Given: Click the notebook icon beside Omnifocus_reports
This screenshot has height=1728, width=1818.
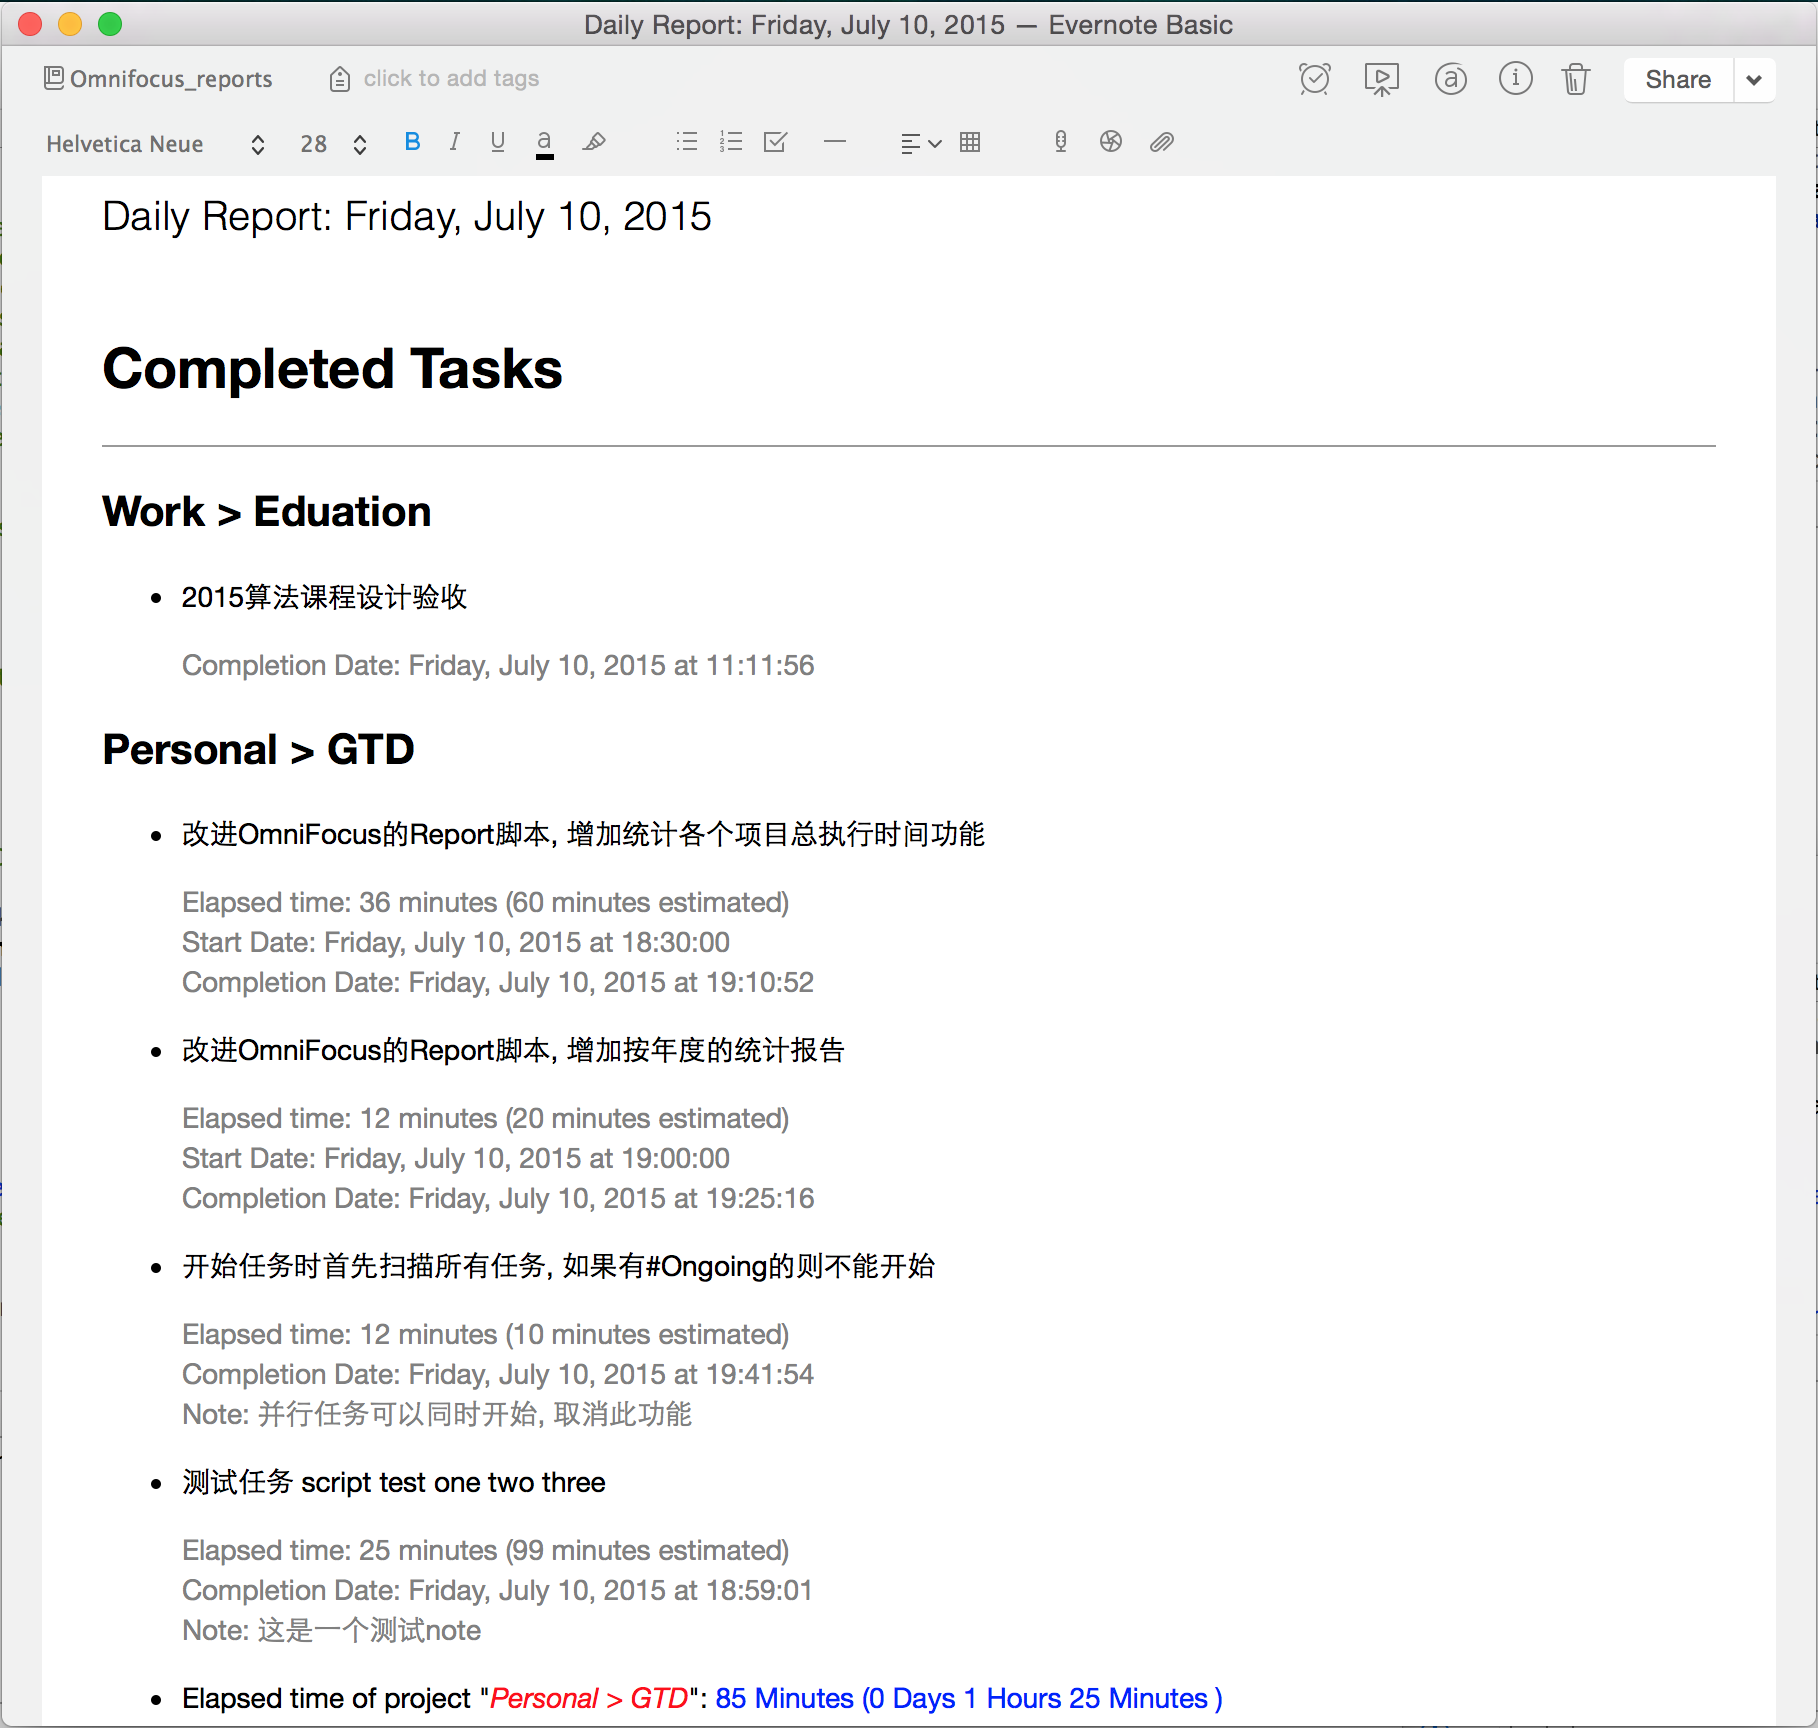Looking at the screenshot, I should (x=54, y=78).
